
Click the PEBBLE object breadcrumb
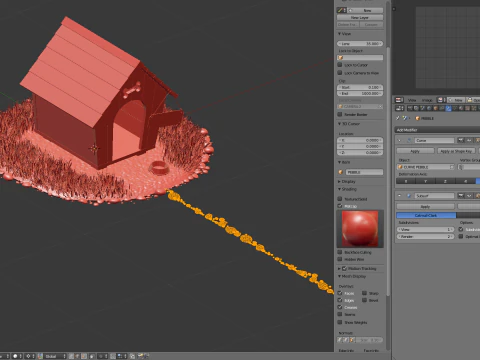(x=424, y=118)
